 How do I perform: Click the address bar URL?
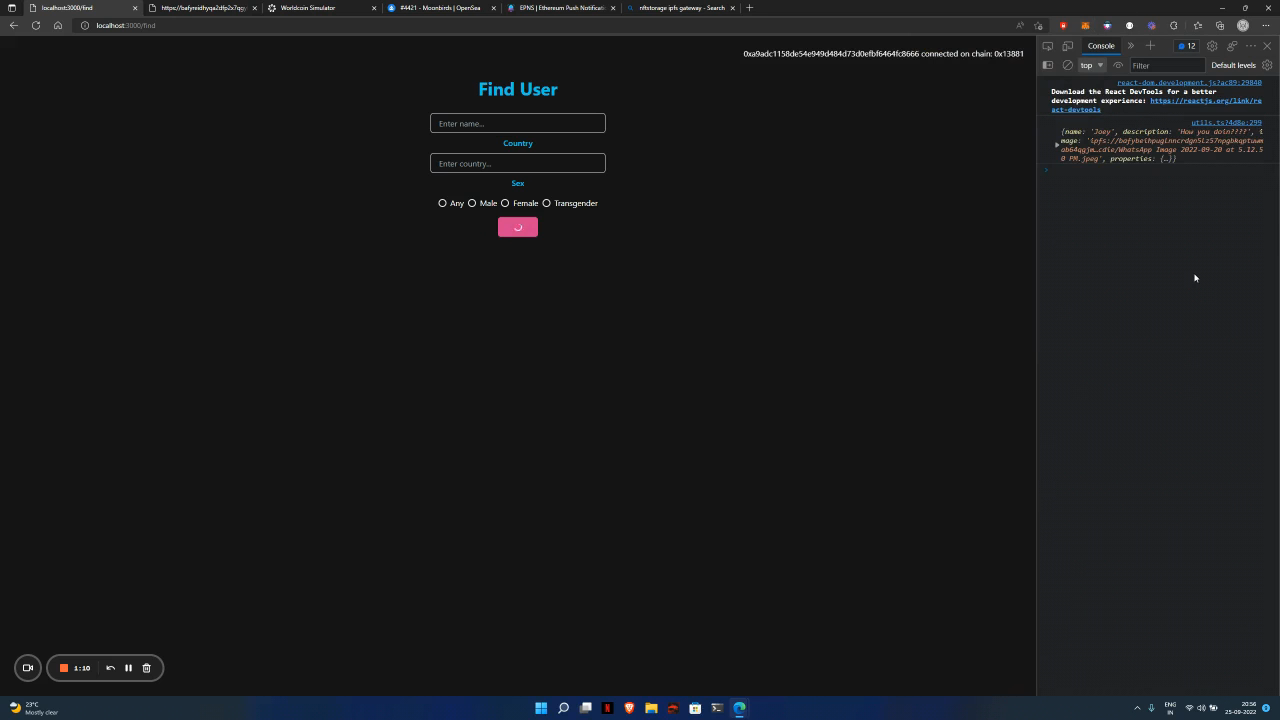click(x=126, y=25)
